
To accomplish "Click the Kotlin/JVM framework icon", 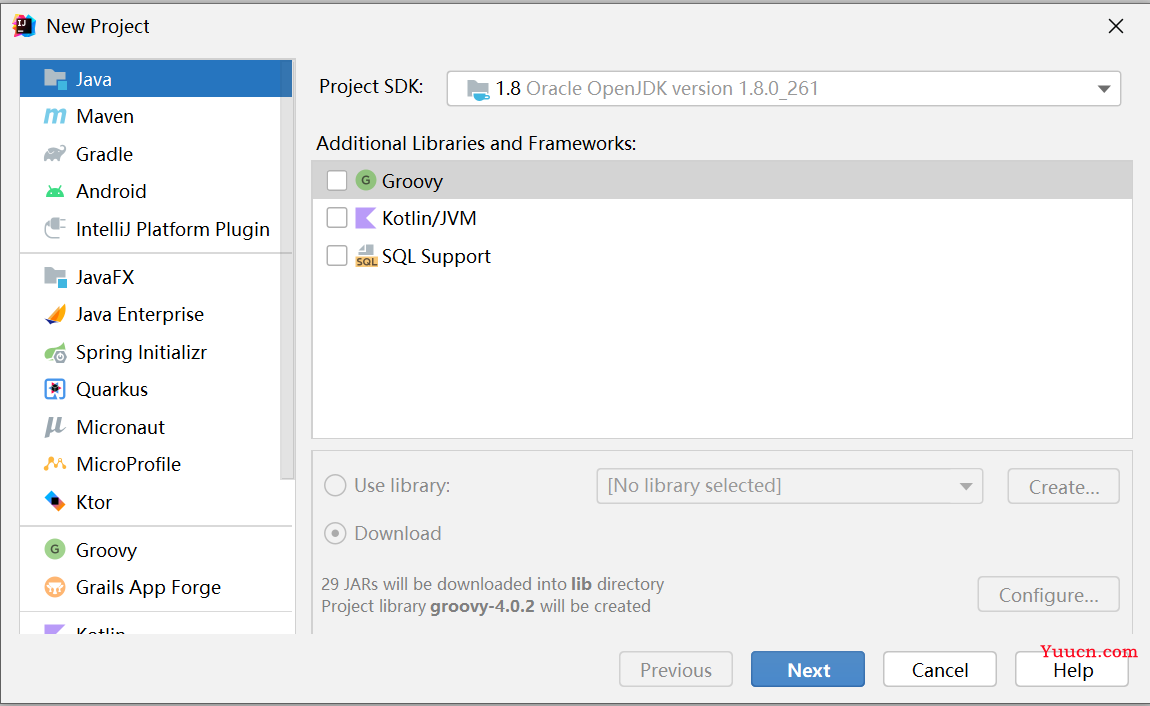I will (365, 218).
